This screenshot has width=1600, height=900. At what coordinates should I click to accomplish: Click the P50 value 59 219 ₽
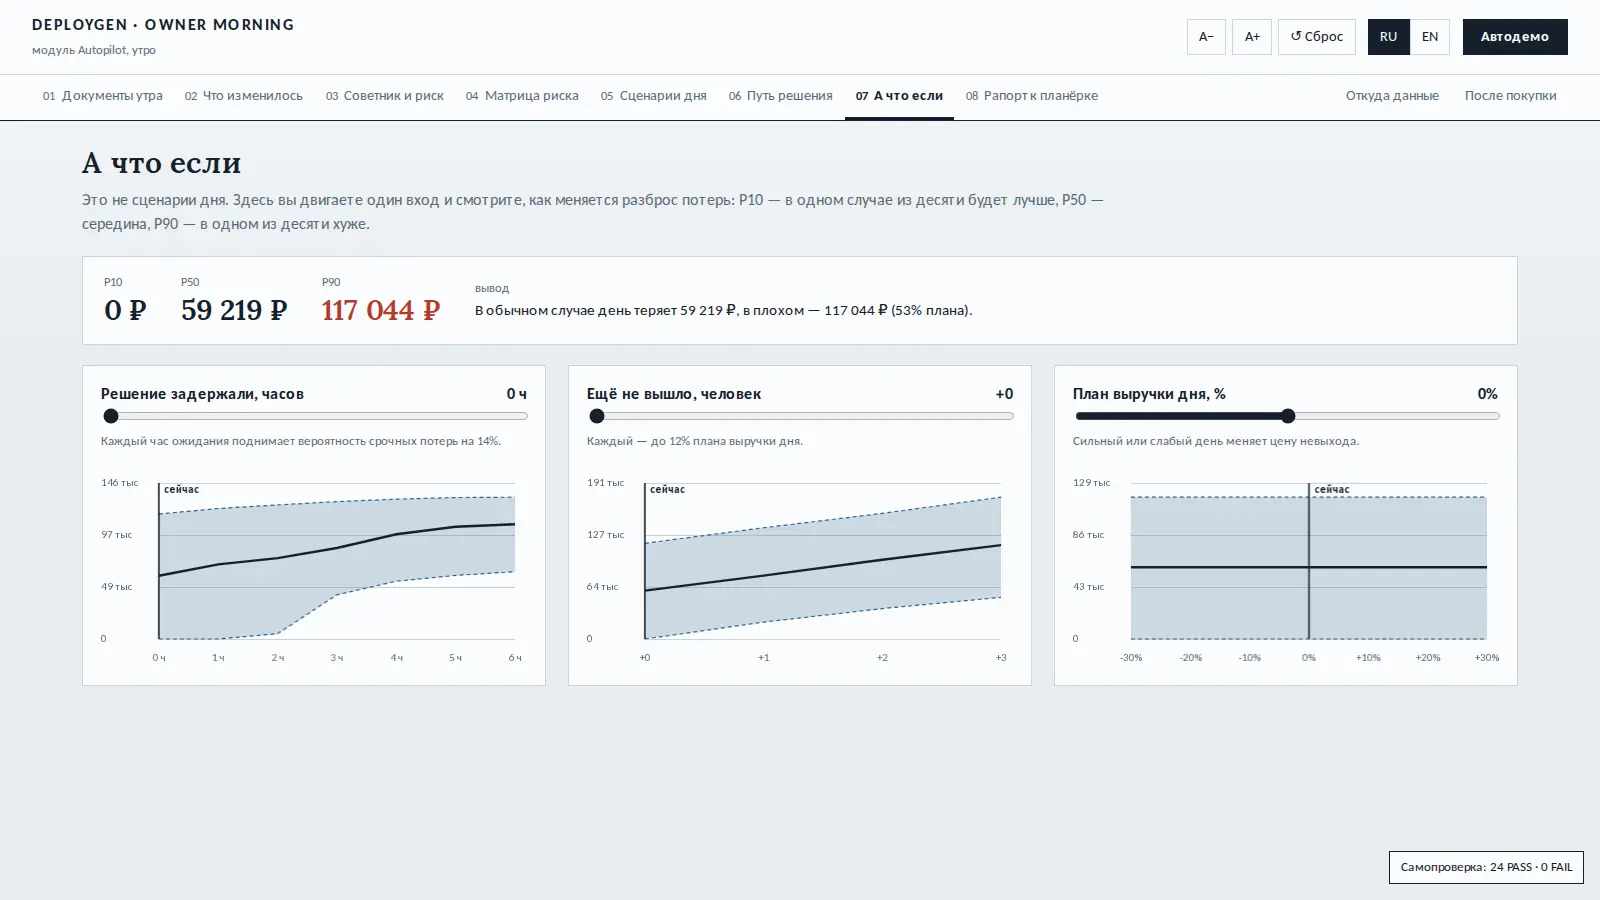(x=234, y=310)
